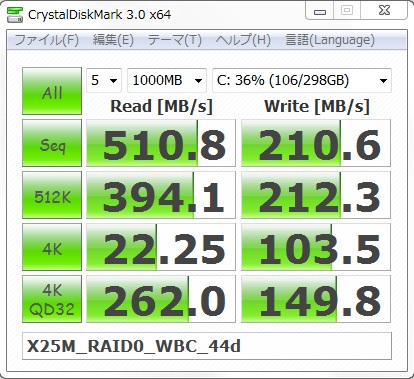Open the 言語(Language) menu
414x379 pixels.
(x=330, y=40)
